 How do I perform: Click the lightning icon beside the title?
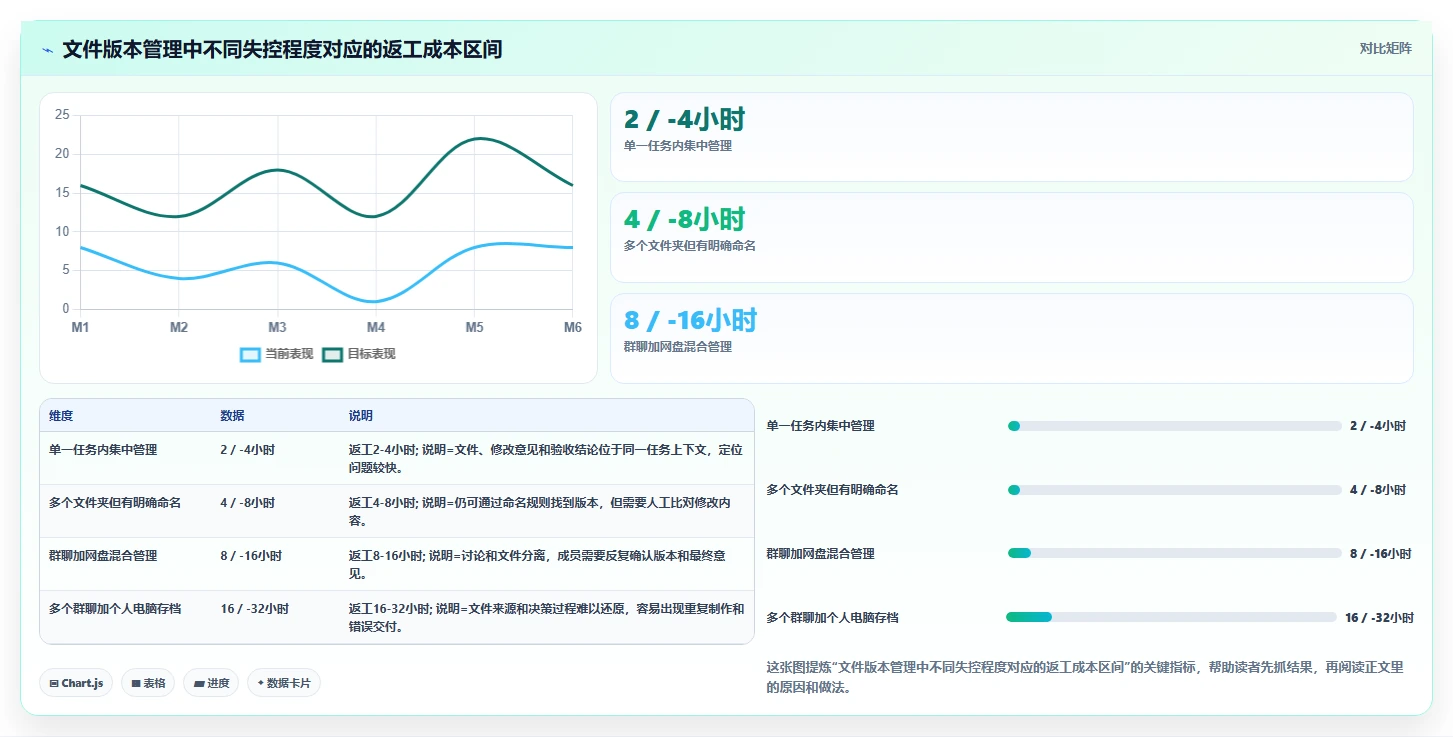coord(47,50)
